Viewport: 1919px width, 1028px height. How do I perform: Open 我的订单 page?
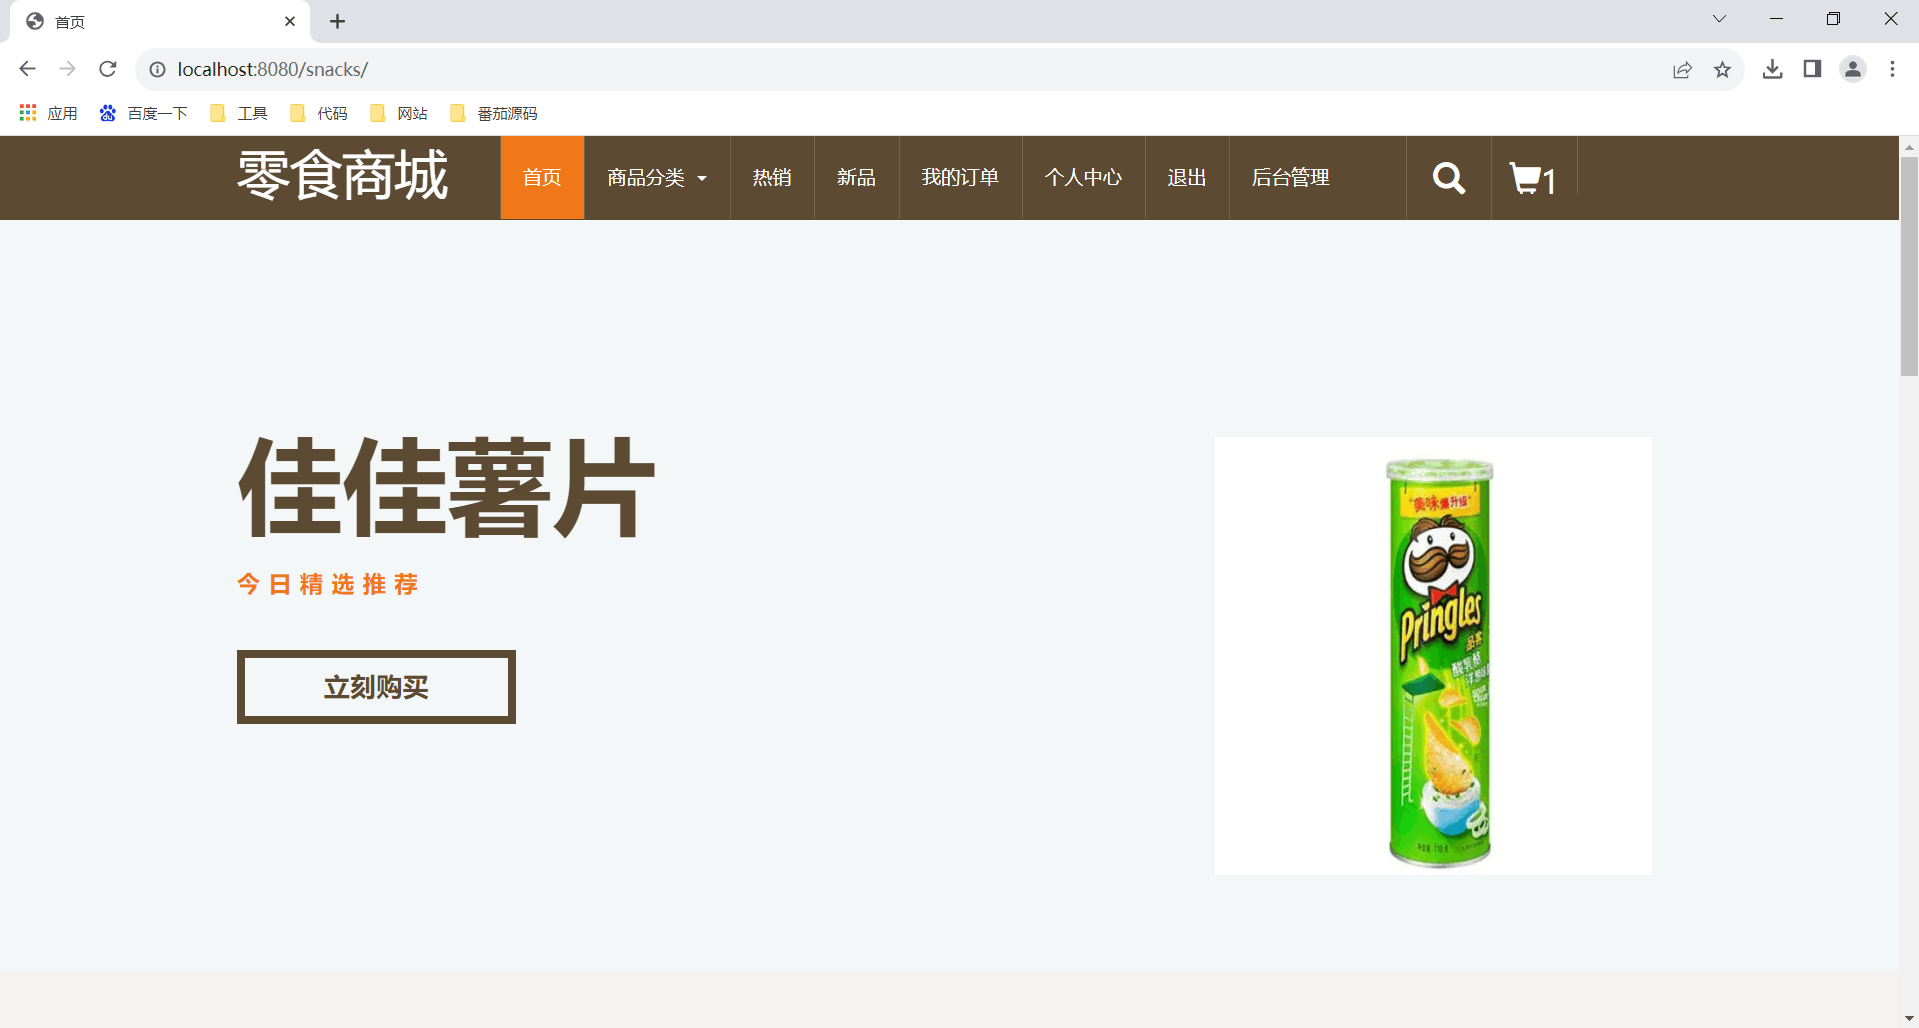(960, 178)
